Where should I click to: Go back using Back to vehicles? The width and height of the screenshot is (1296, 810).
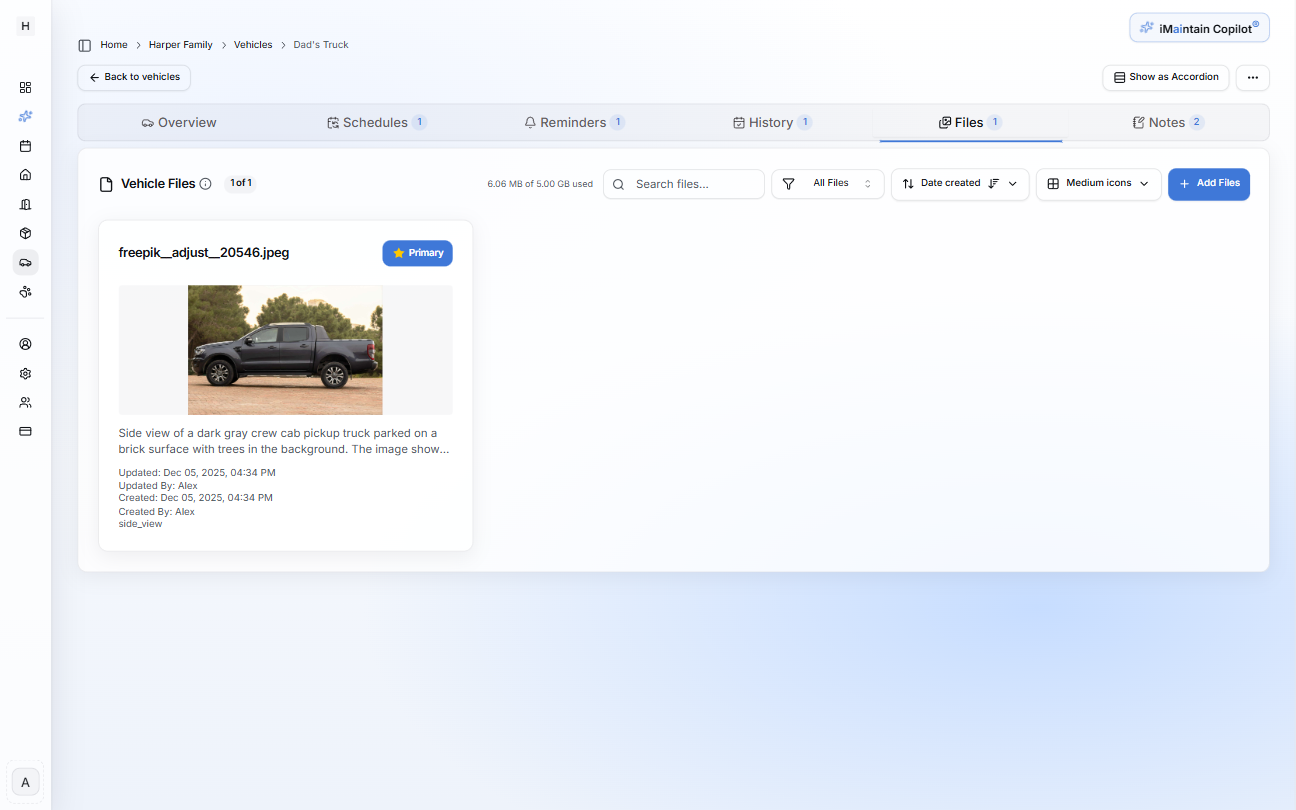click(133, 77)
